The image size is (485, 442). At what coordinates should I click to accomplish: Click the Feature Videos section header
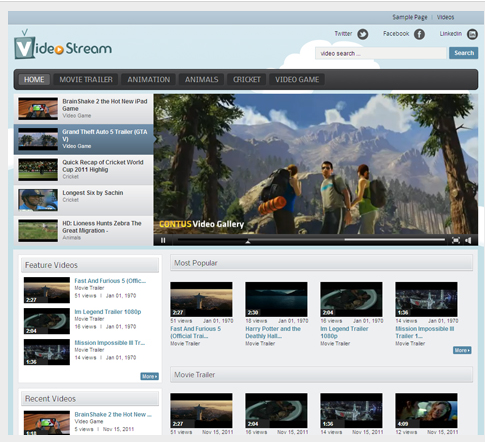[x=90, y=265]
